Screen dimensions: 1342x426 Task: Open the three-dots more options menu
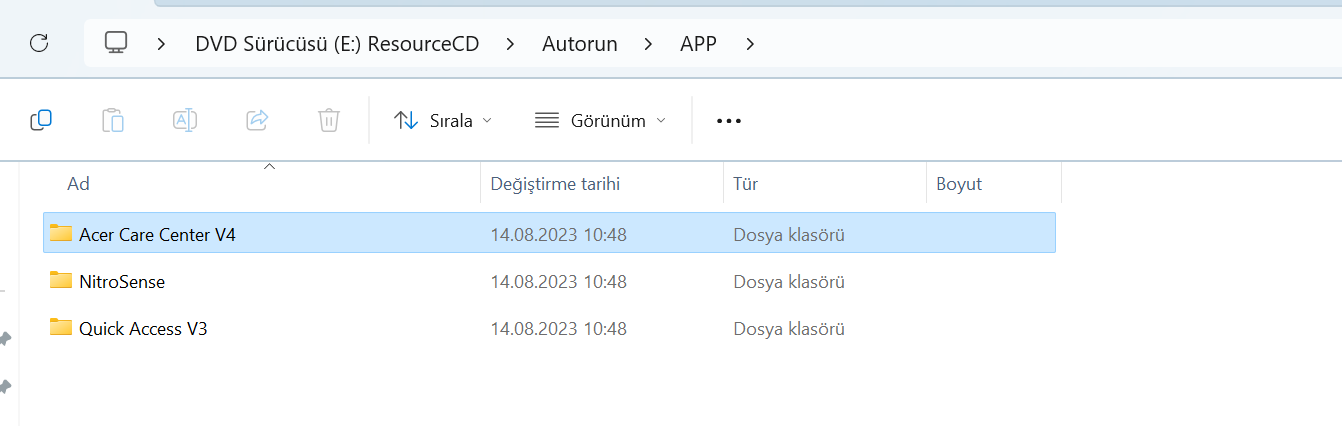[729, 121]
